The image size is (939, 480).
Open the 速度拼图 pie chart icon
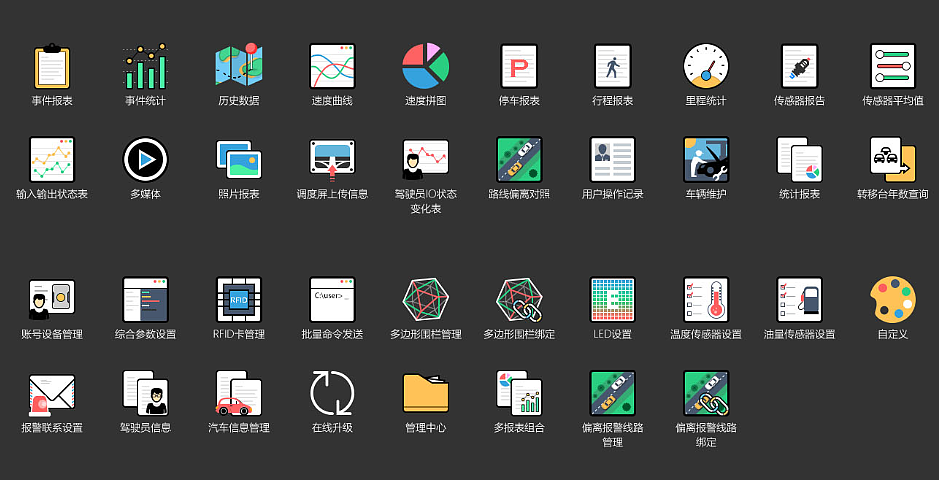pos(426,66)
